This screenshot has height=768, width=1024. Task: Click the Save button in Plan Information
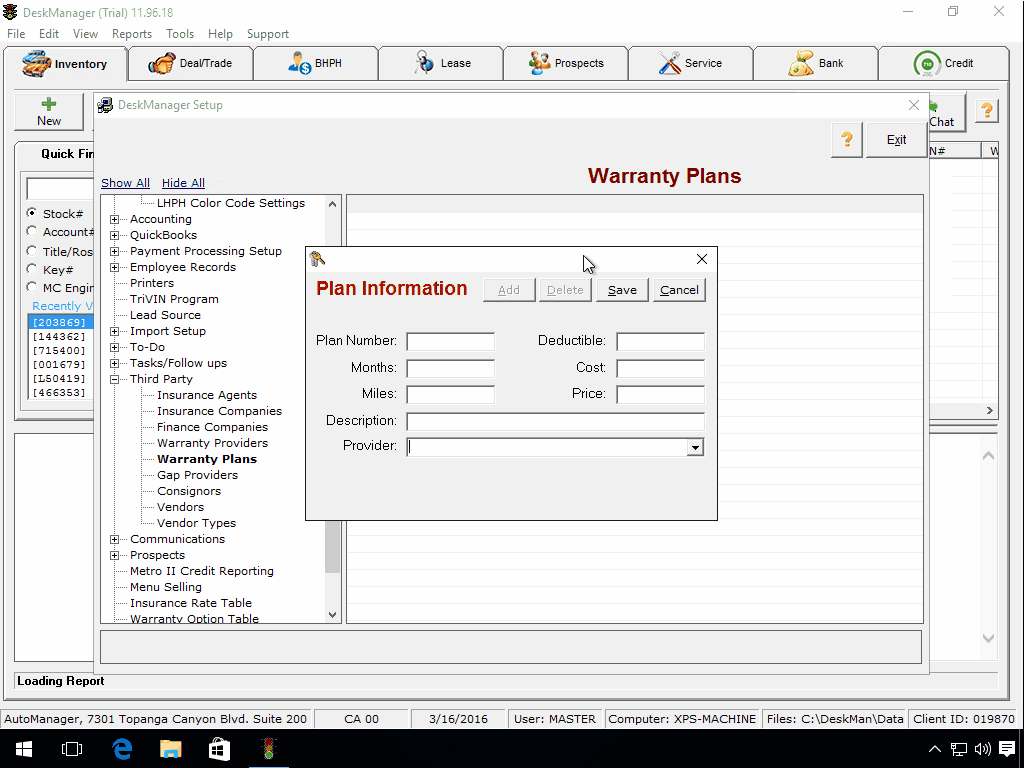(x=622, y=290)
